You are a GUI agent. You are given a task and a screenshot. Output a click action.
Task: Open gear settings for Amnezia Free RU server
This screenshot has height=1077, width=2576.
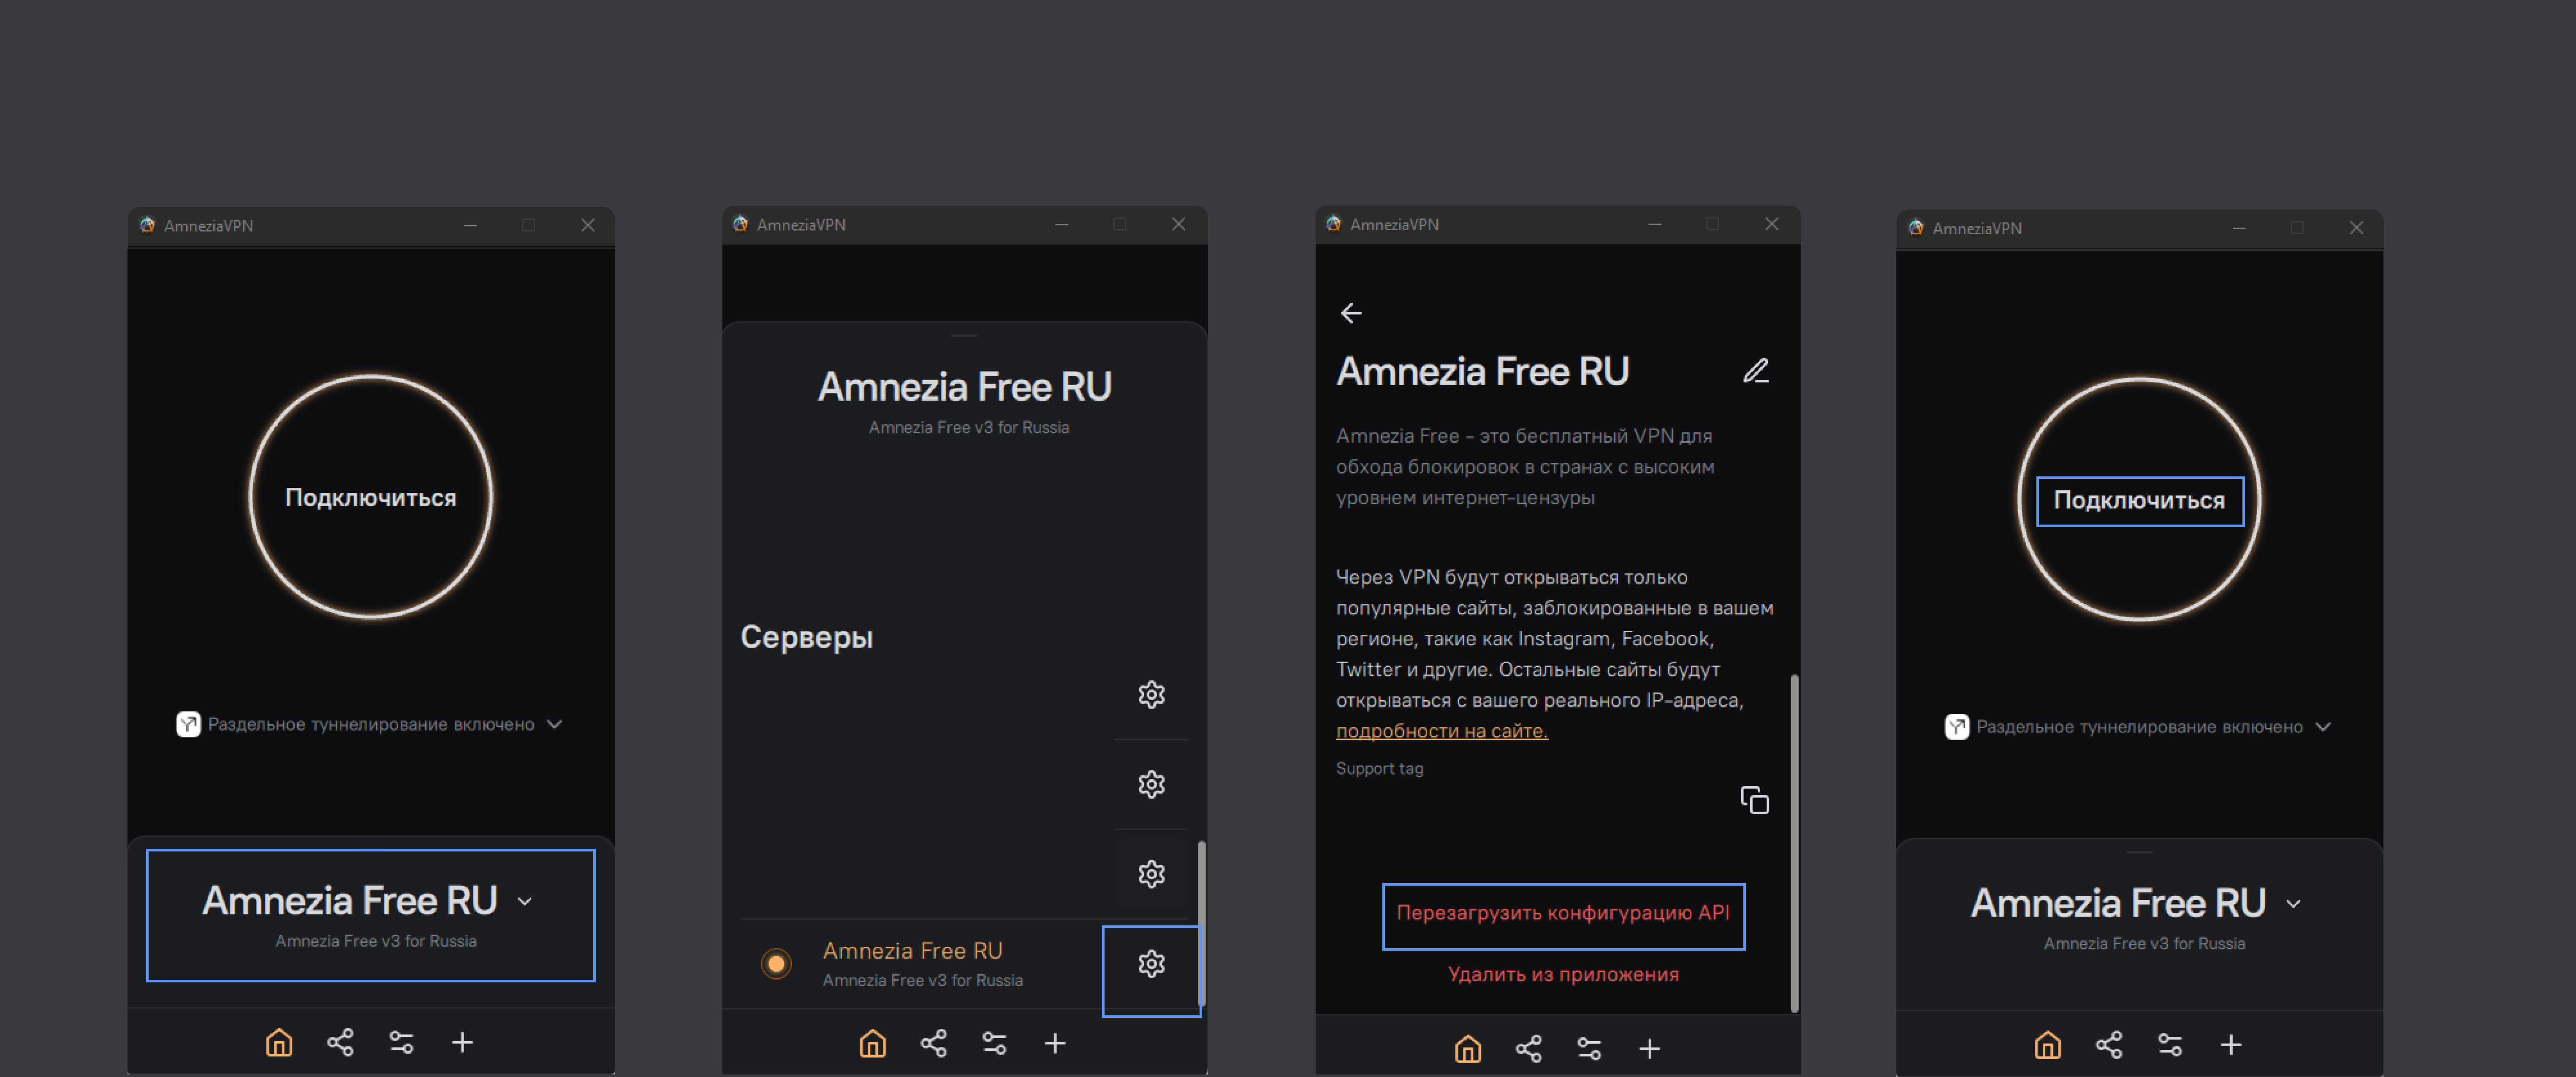coord(1152,964)
